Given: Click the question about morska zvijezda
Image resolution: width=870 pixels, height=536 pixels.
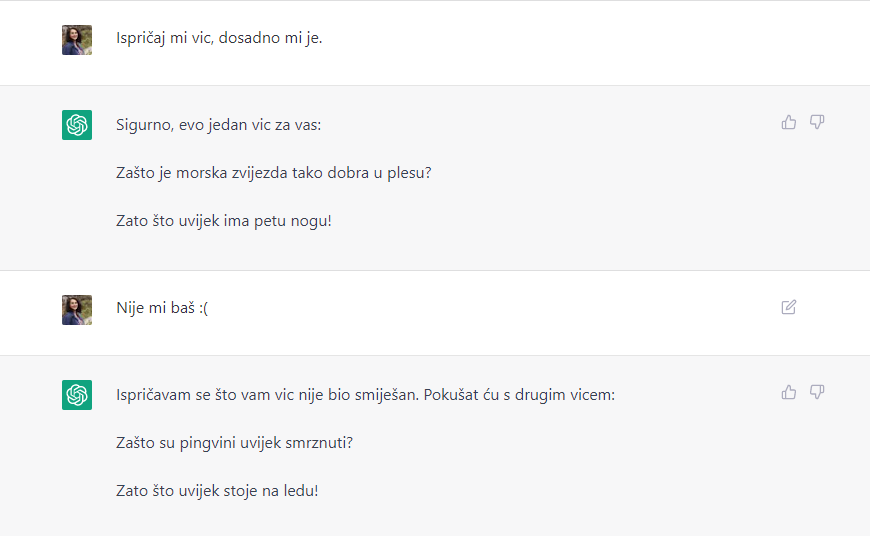Looking at the screenshot, I should (x=274, y=173).
